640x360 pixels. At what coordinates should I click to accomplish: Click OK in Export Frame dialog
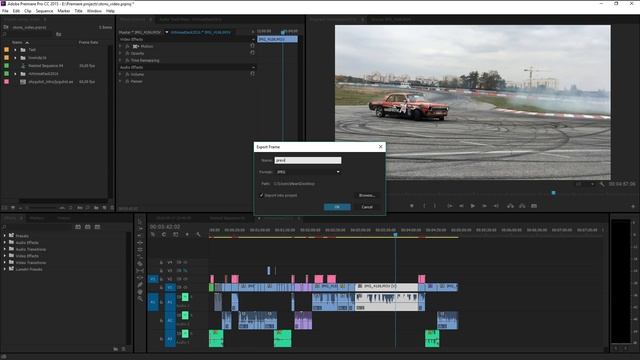tap(337, 207)
